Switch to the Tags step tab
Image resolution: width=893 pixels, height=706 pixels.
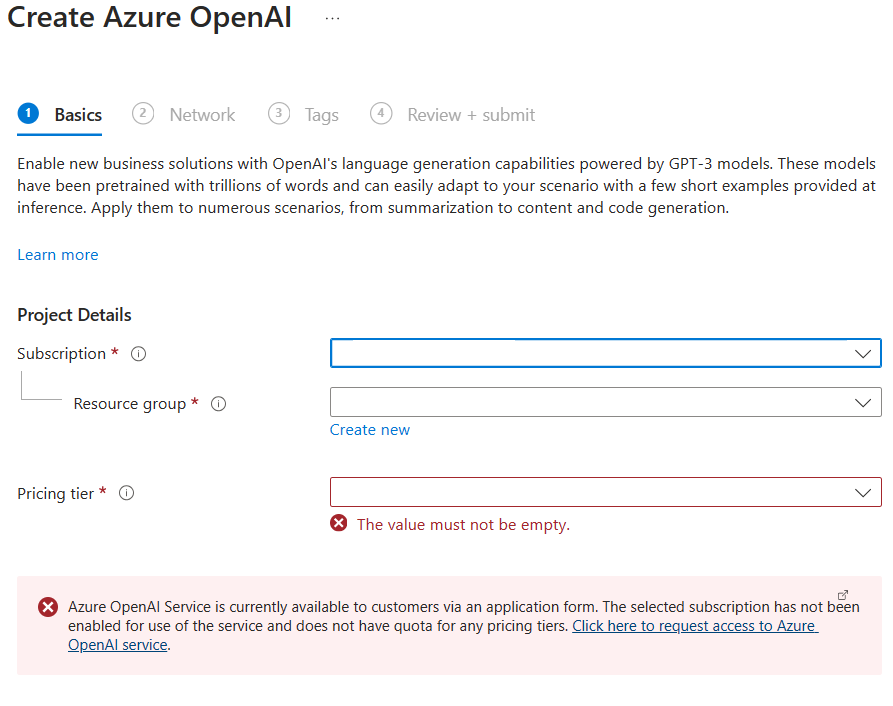[x=304, y=114]
